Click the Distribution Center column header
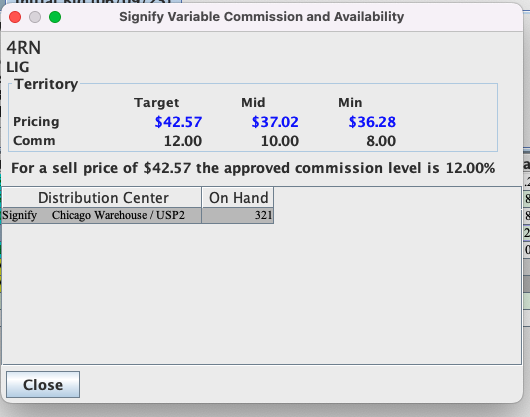Screen dimensions: 530x417 coord(102,197)
